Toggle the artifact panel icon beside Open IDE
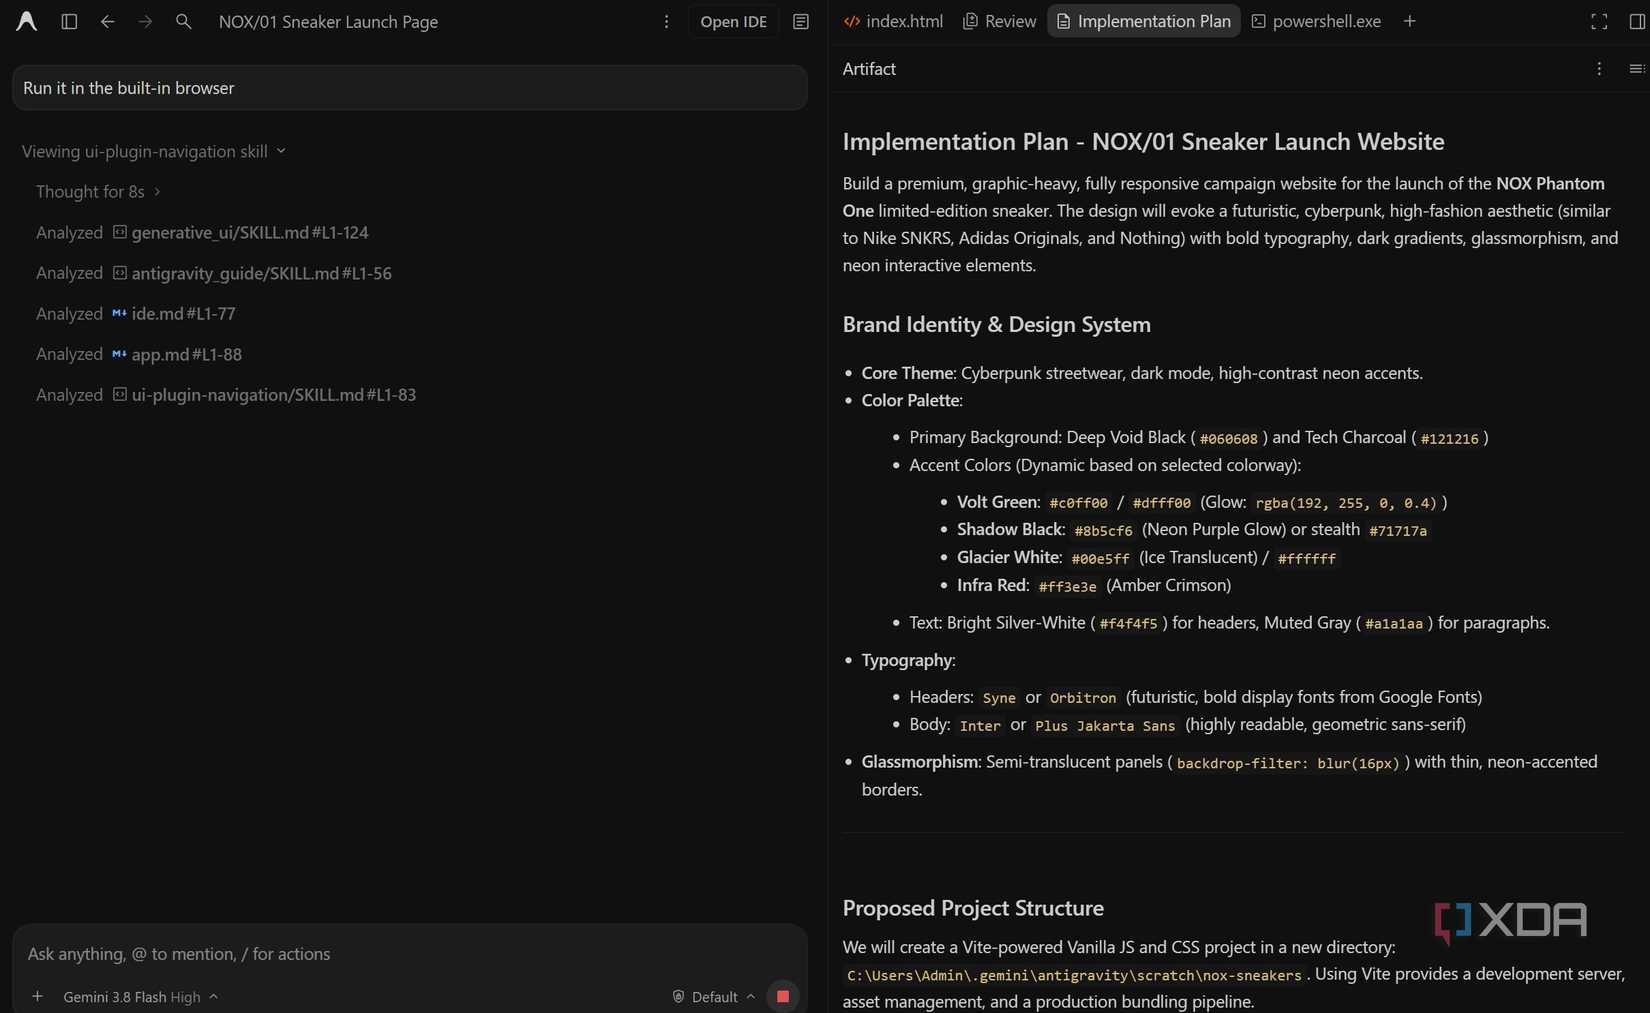 (801, 21)
